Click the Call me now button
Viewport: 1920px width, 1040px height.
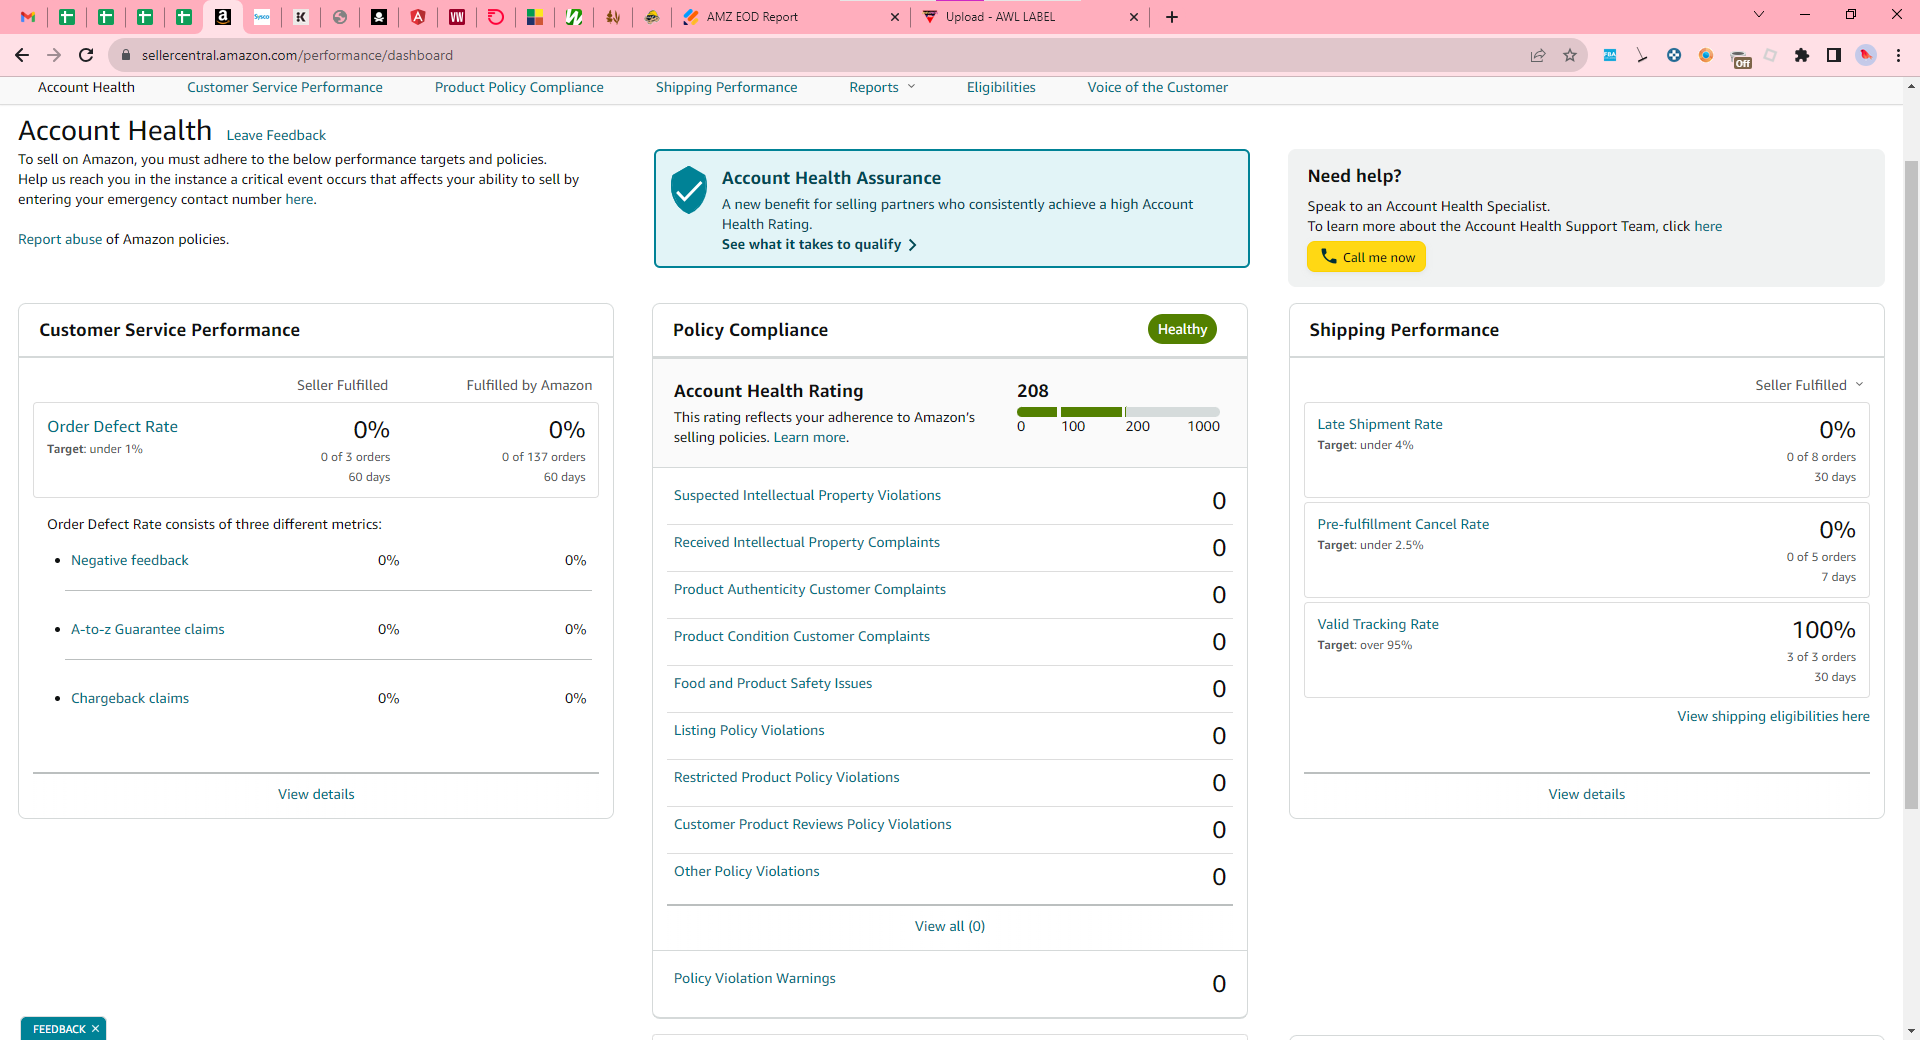[1366, 257]
